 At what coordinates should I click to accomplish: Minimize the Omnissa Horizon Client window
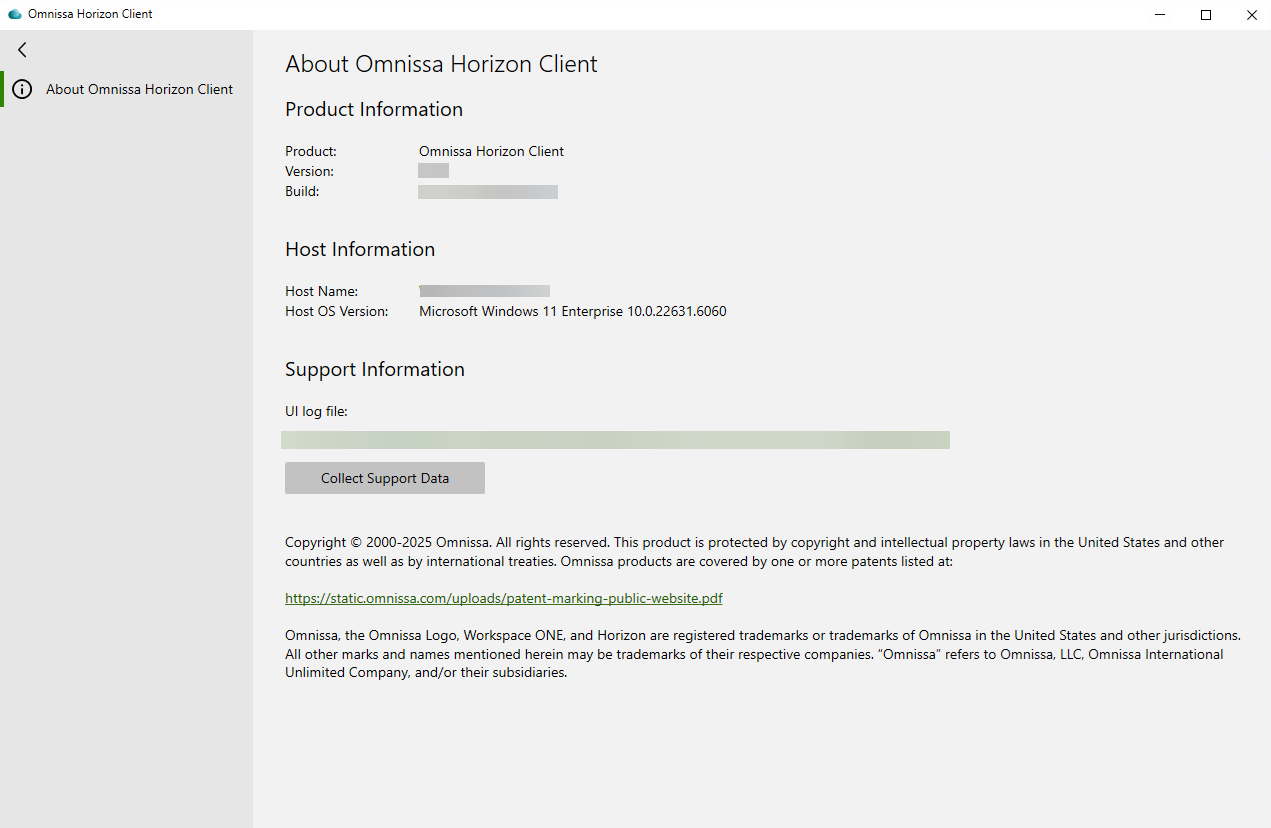click(x=1161, y=15)
